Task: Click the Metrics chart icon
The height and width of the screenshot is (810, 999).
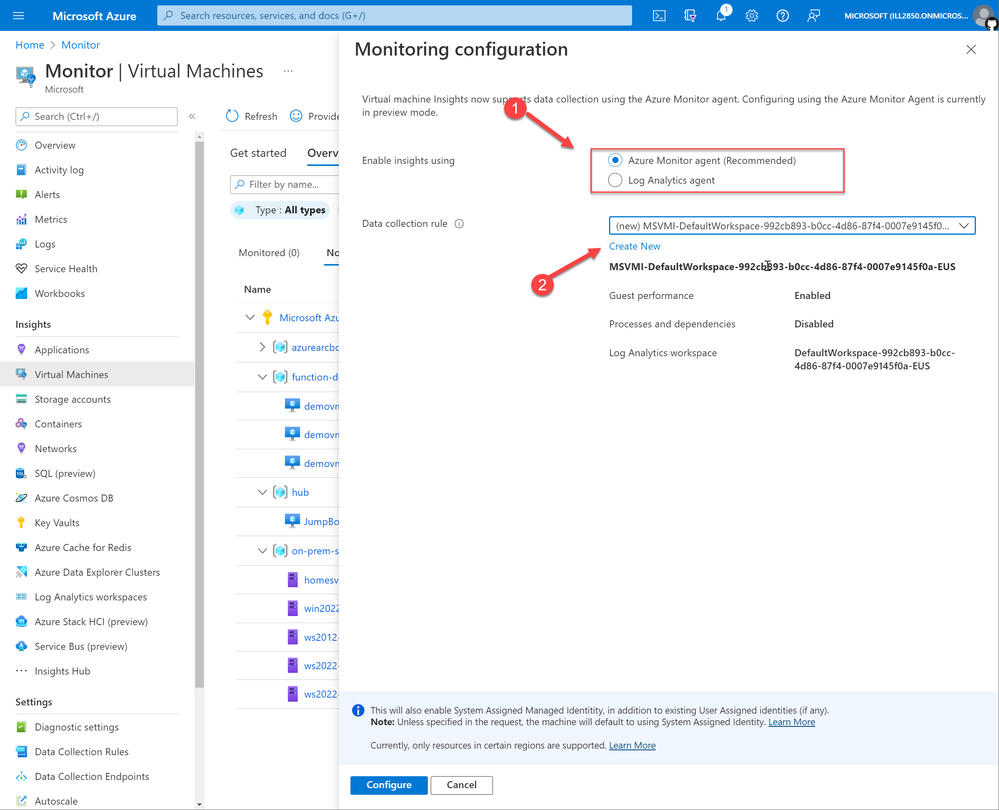Action: point(22,219)
